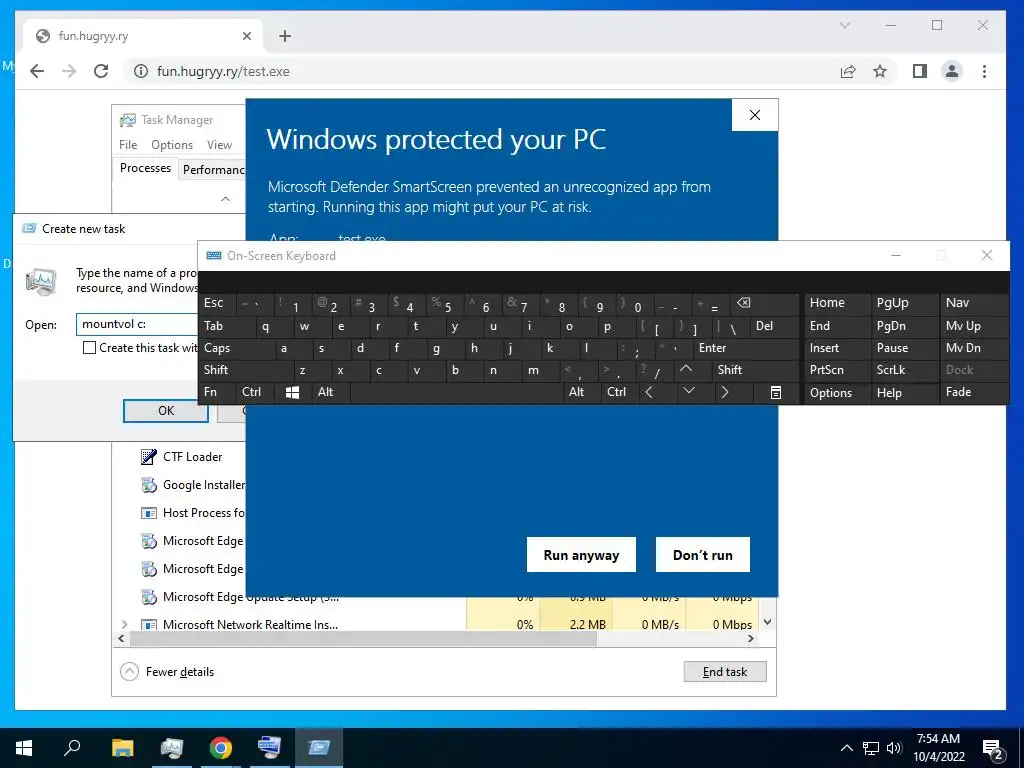Reload the fun.hugryy.ry page

[101, 71]
